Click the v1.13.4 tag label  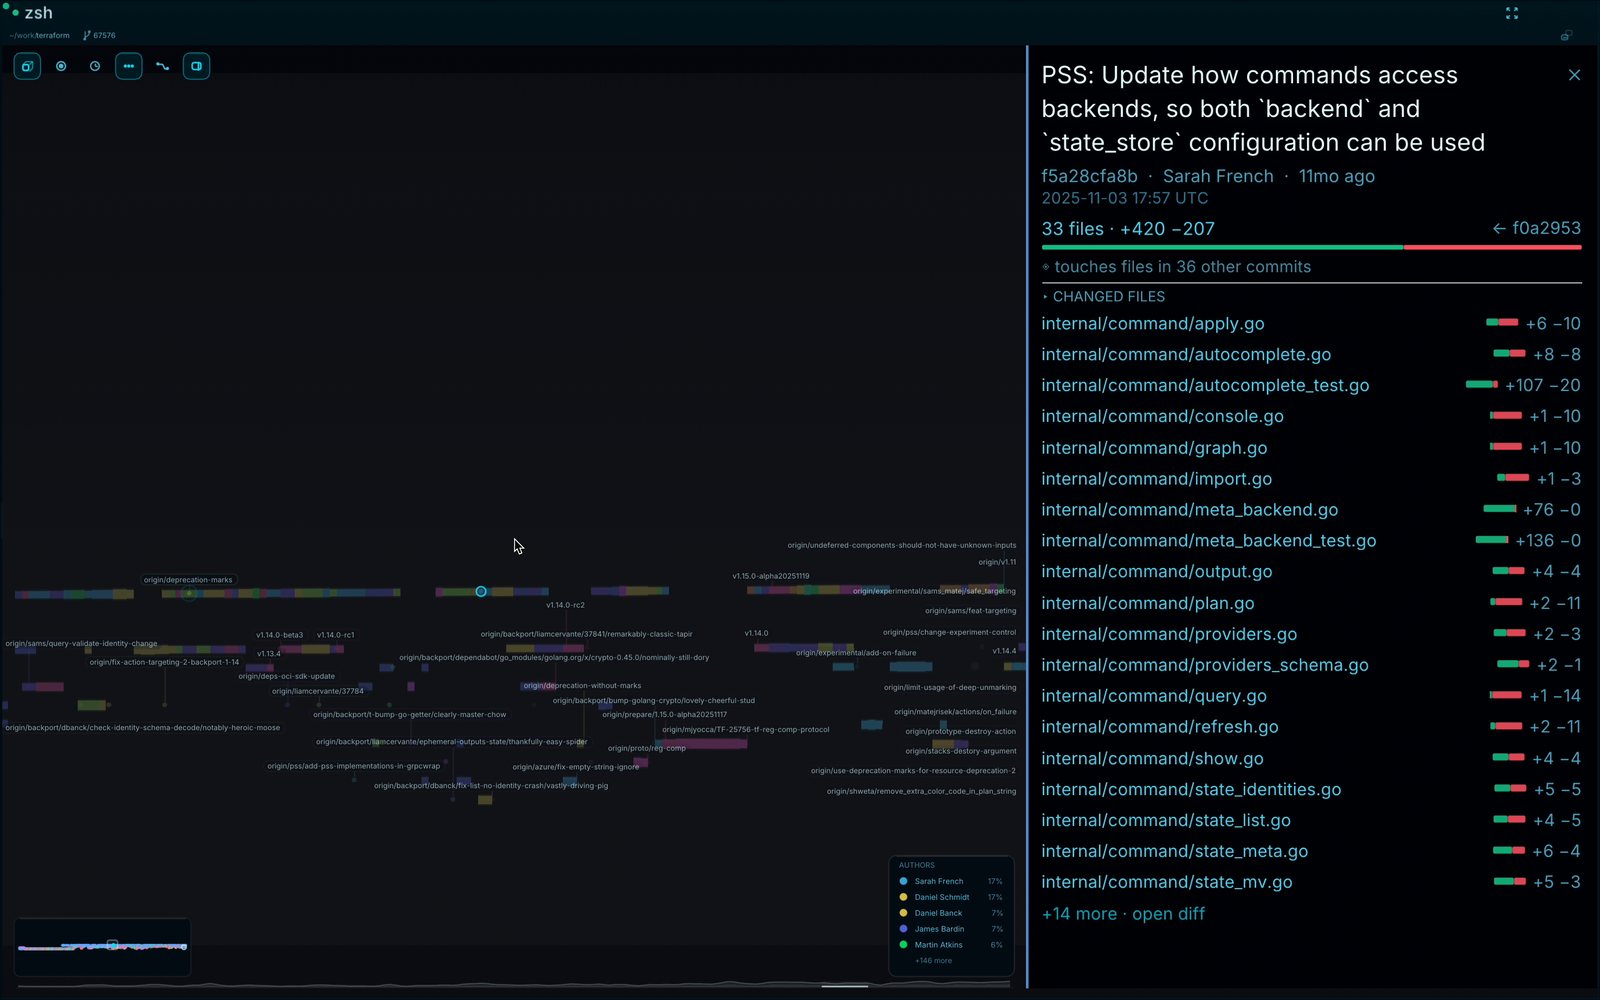coord(268,654)
